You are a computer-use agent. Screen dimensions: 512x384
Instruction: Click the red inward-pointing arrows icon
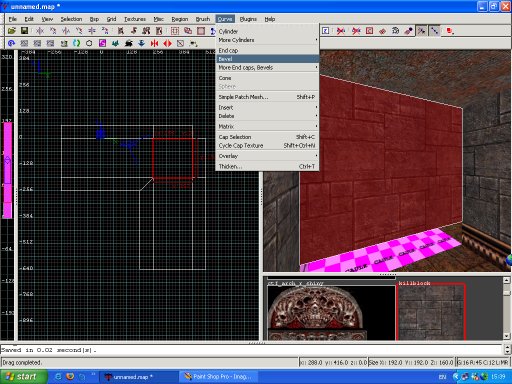[154, 43]
